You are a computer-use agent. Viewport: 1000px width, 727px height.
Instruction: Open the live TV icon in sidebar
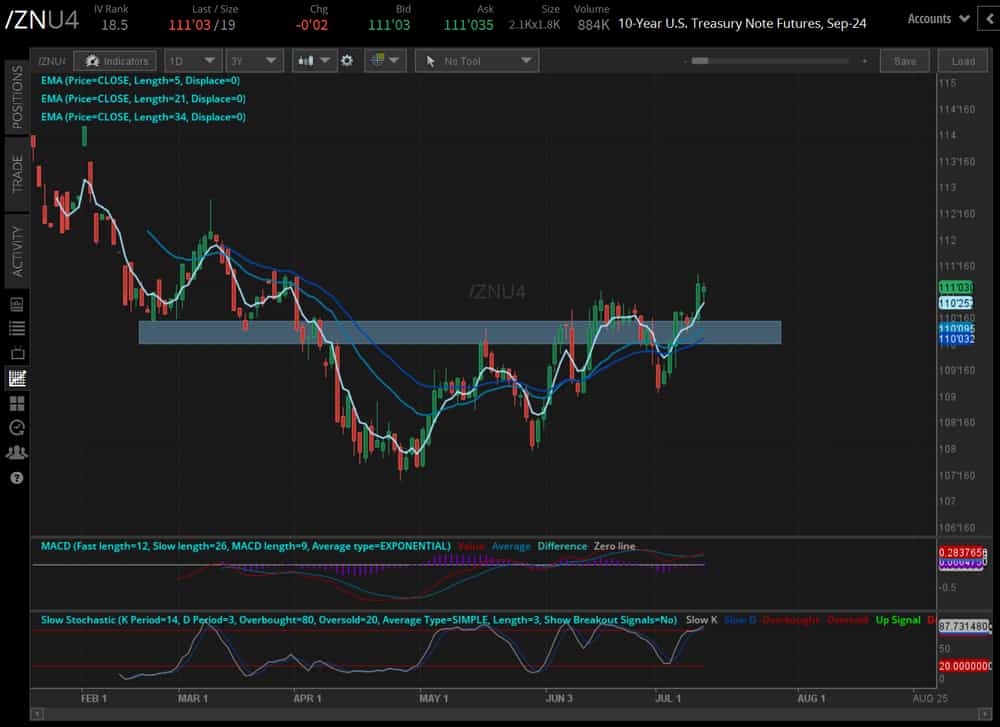click(x=17, y=353)
